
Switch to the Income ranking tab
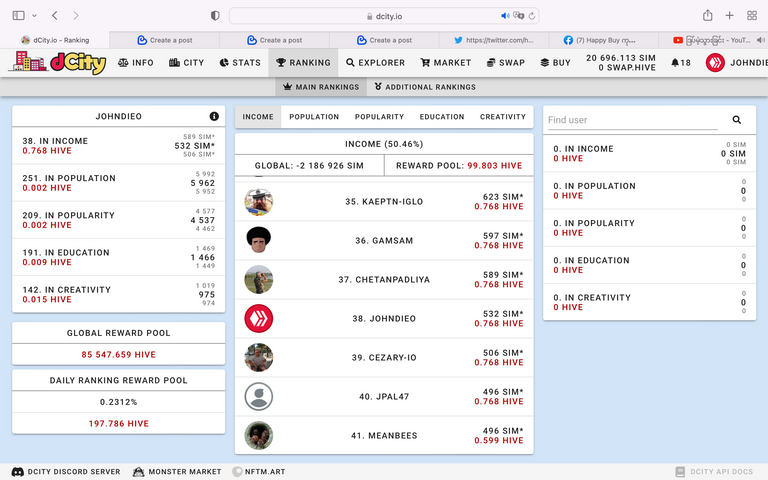(x=258, y=117)
